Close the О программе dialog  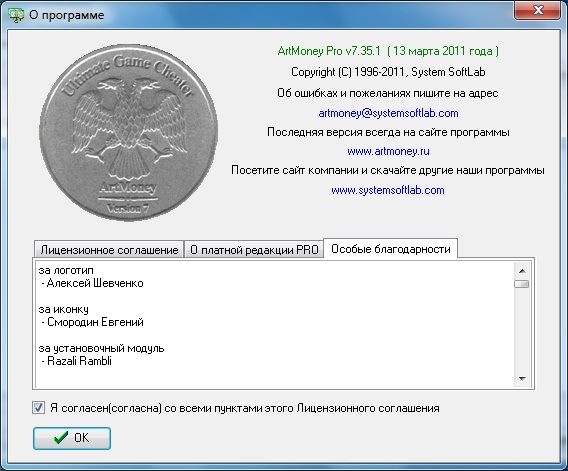(x=538, y=10)
